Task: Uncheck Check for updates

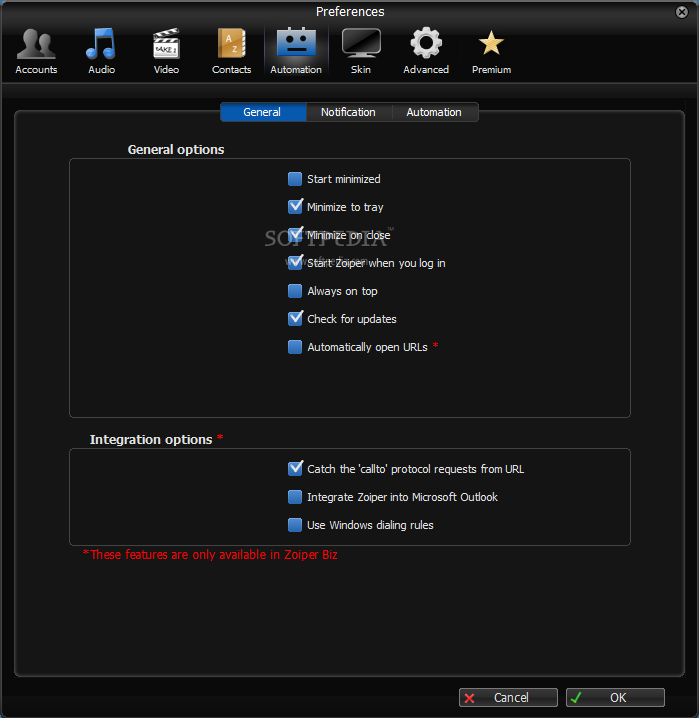Action: 295,319
